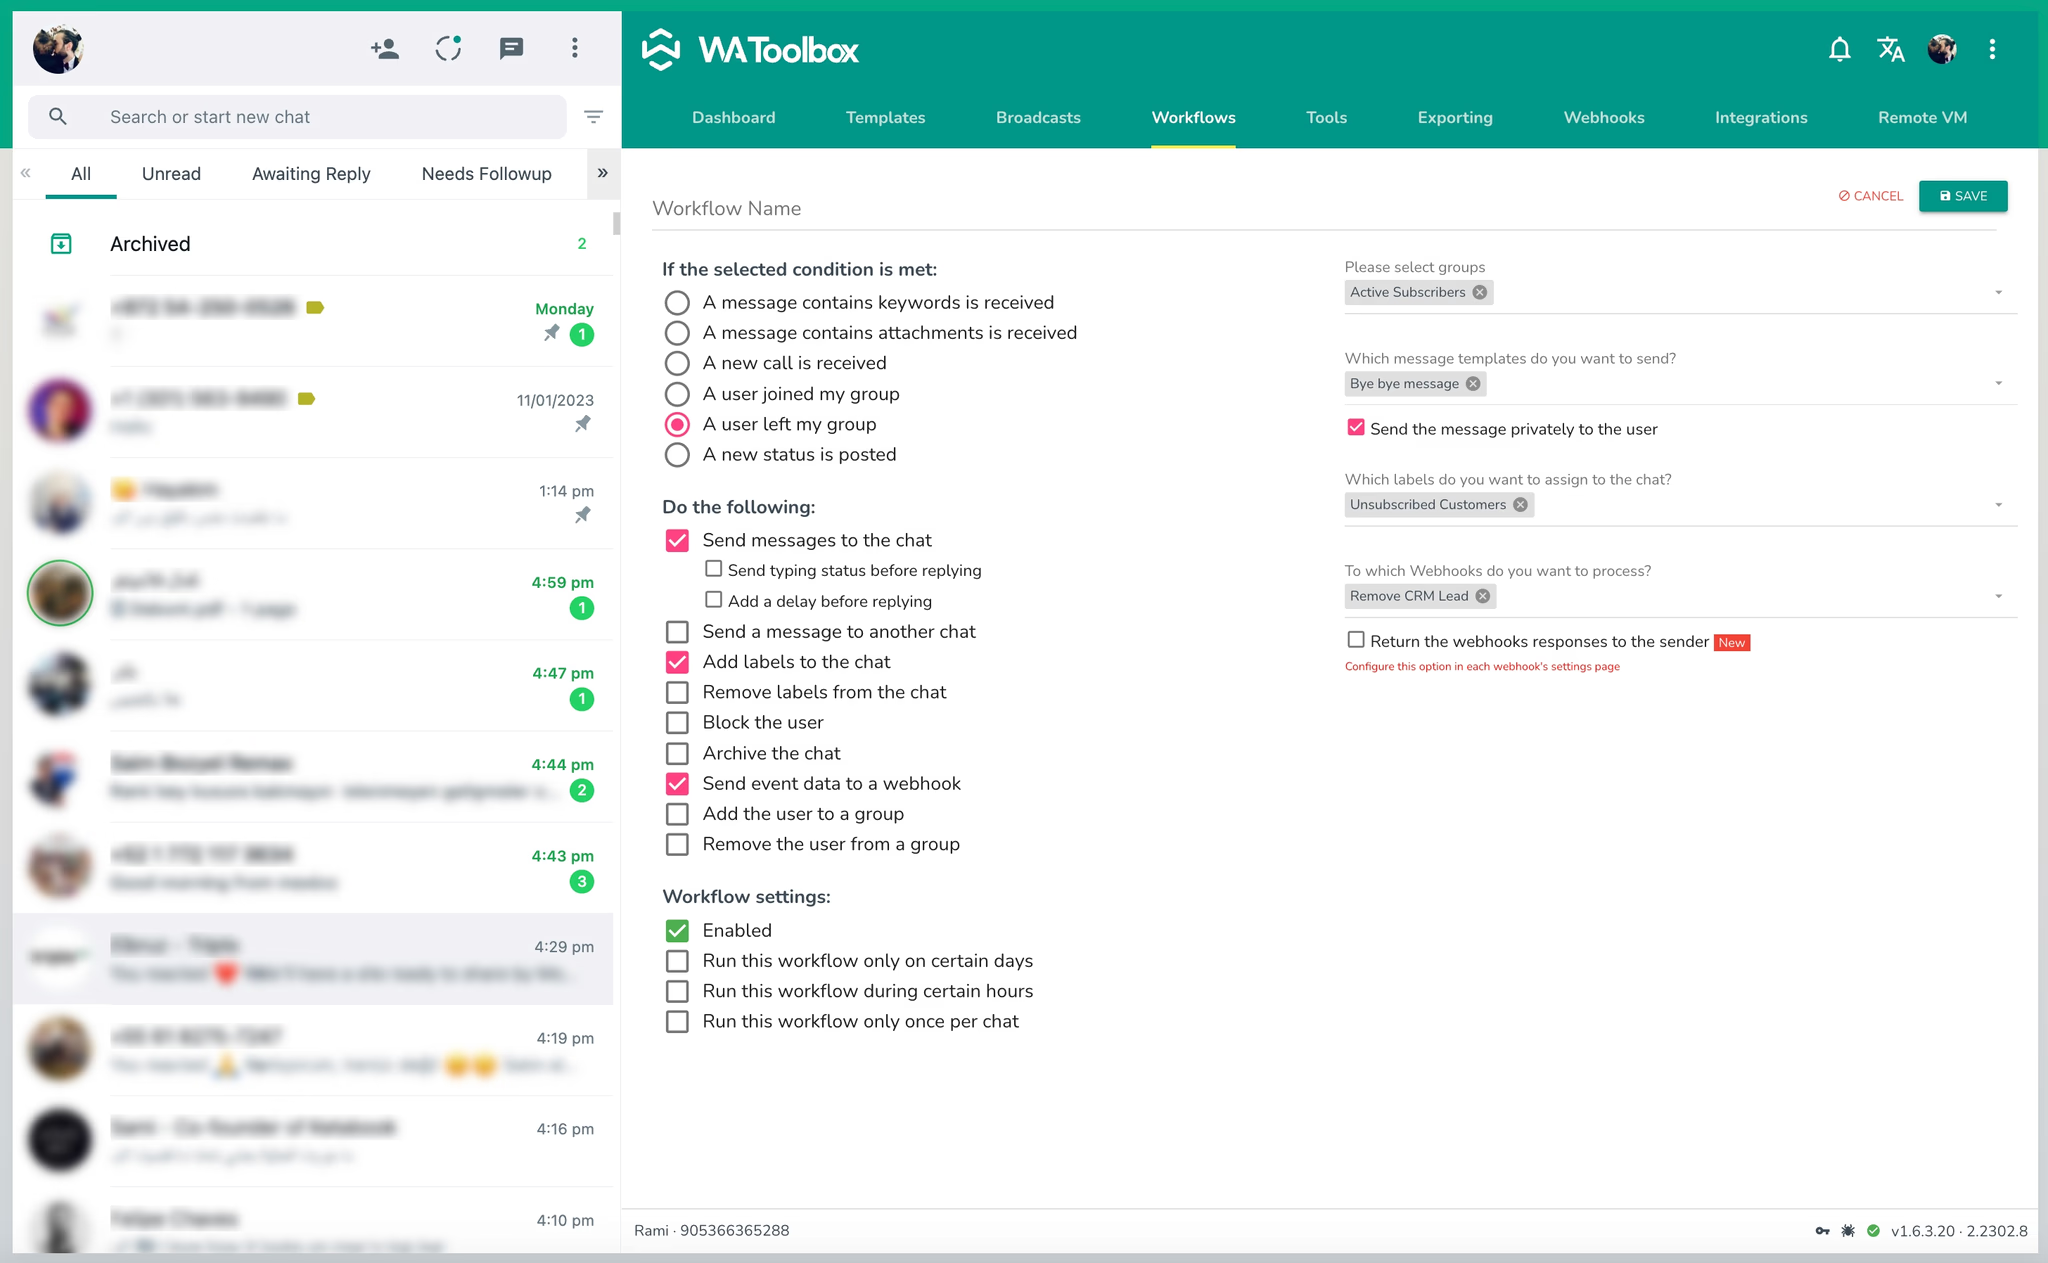Remove the Active Subscribers chip
Image resolution: width=2048 pixels, height=1263 pixels.
(1480, 292)
